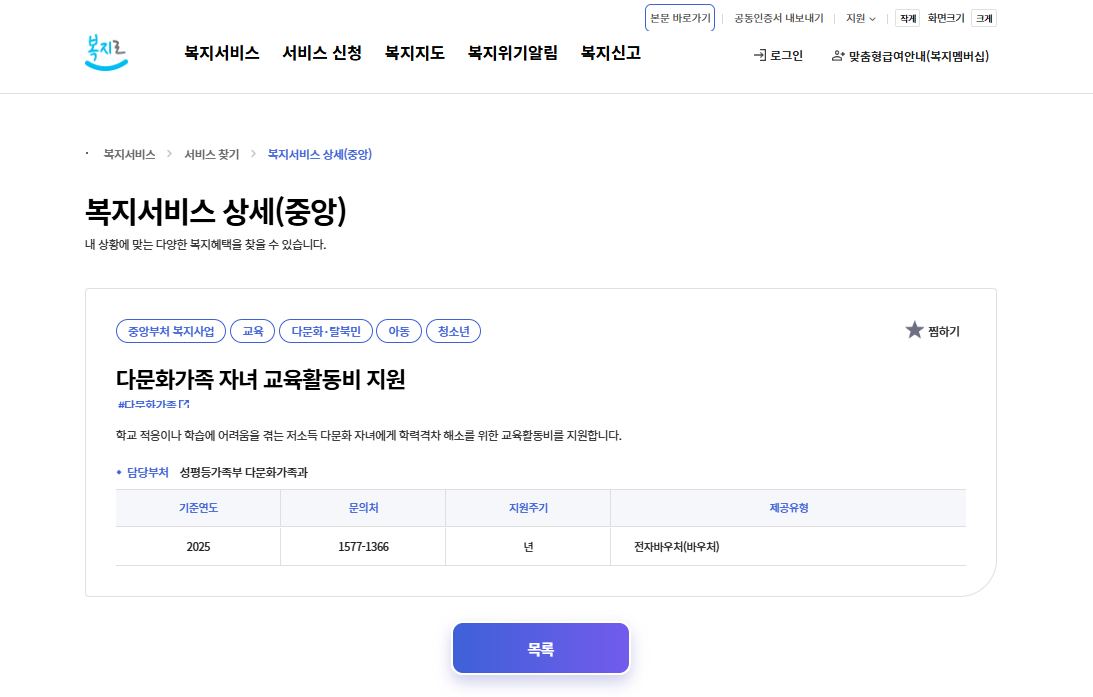Click the 목록 button at the bottom
1093x697 pixels.
click(x=541, y=647)
